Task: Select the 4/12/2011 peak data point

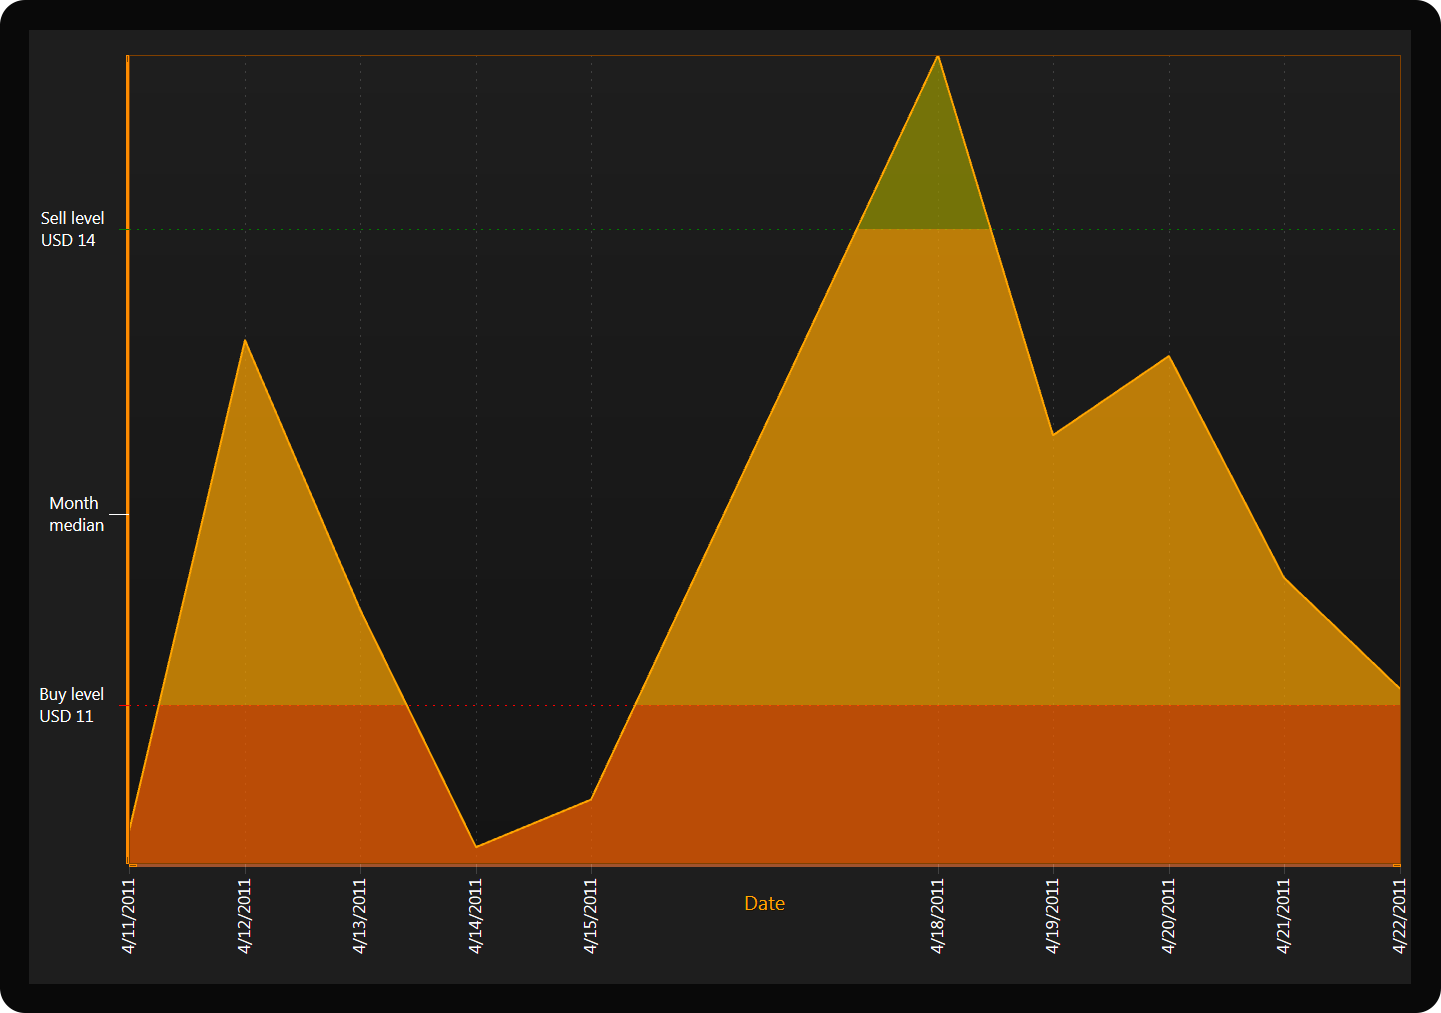Action: point(245,341)
